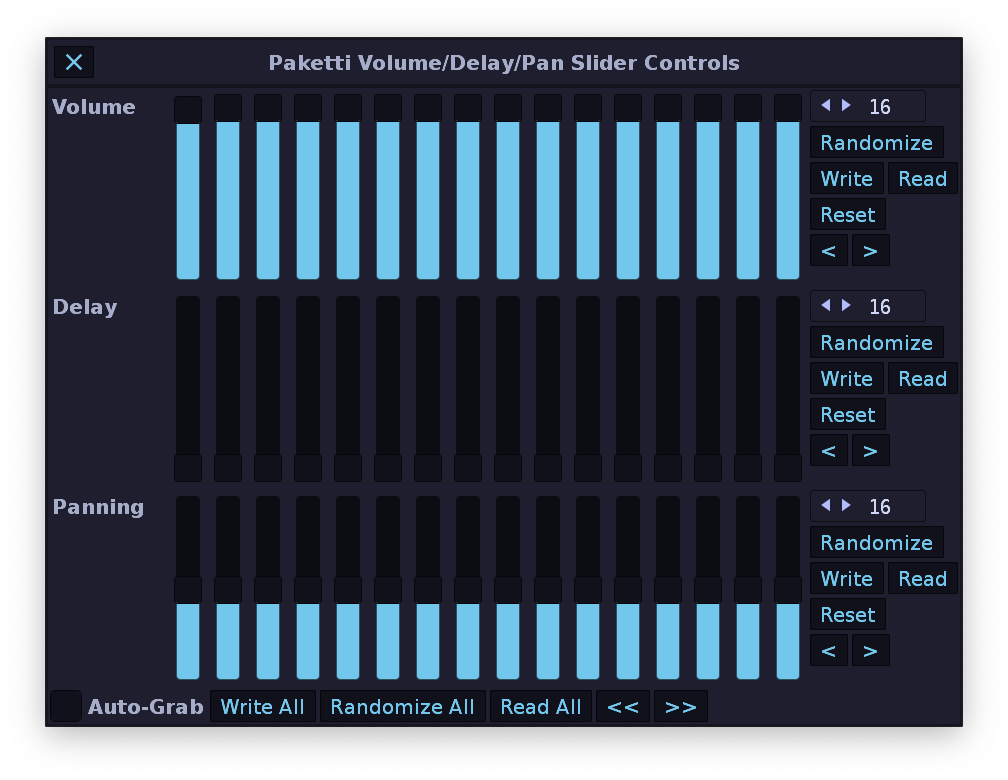Close the Paketti slider controls dialog
Image resolution: width=1008 pixels, height=780 pixels.
click(74, 62)
